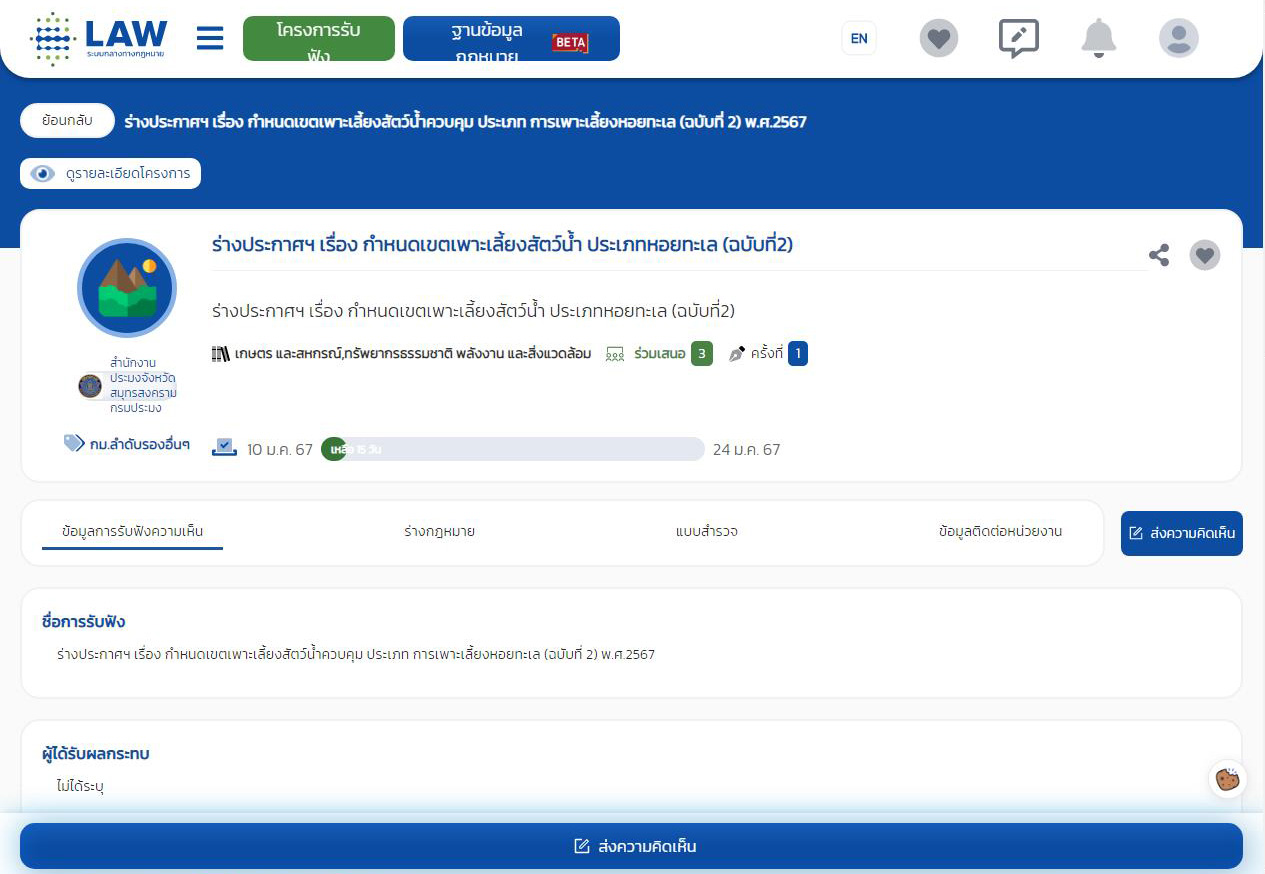Open the user profile icon

click(1178, 37)
